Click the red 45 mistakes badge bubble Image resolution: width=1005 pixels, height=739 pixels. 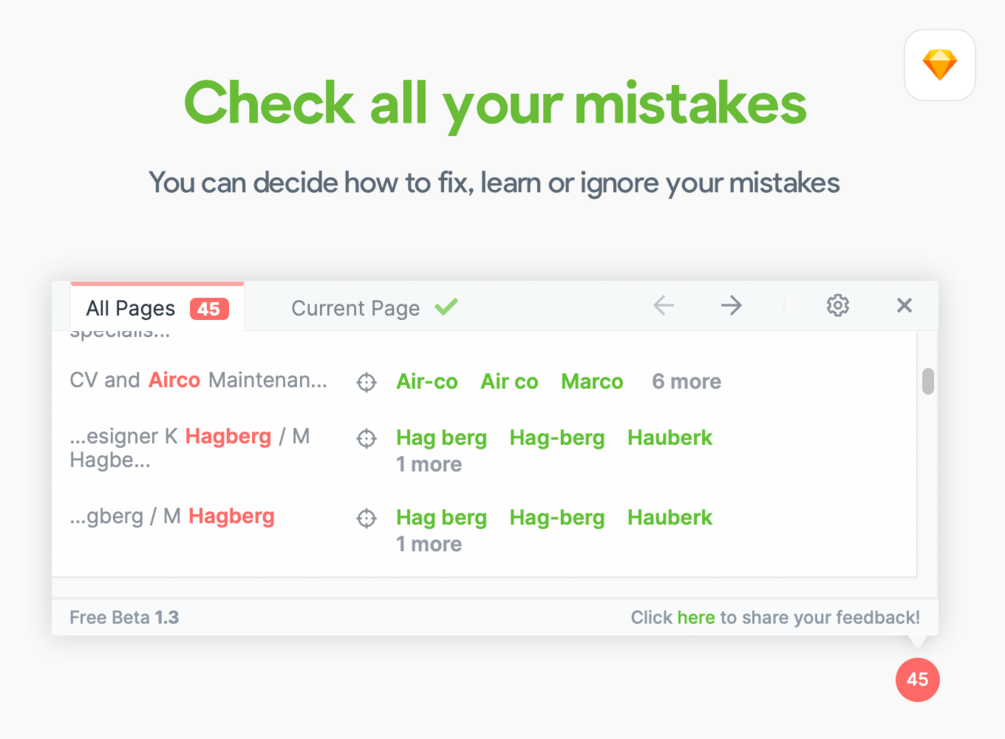click(x=917, y=680)
